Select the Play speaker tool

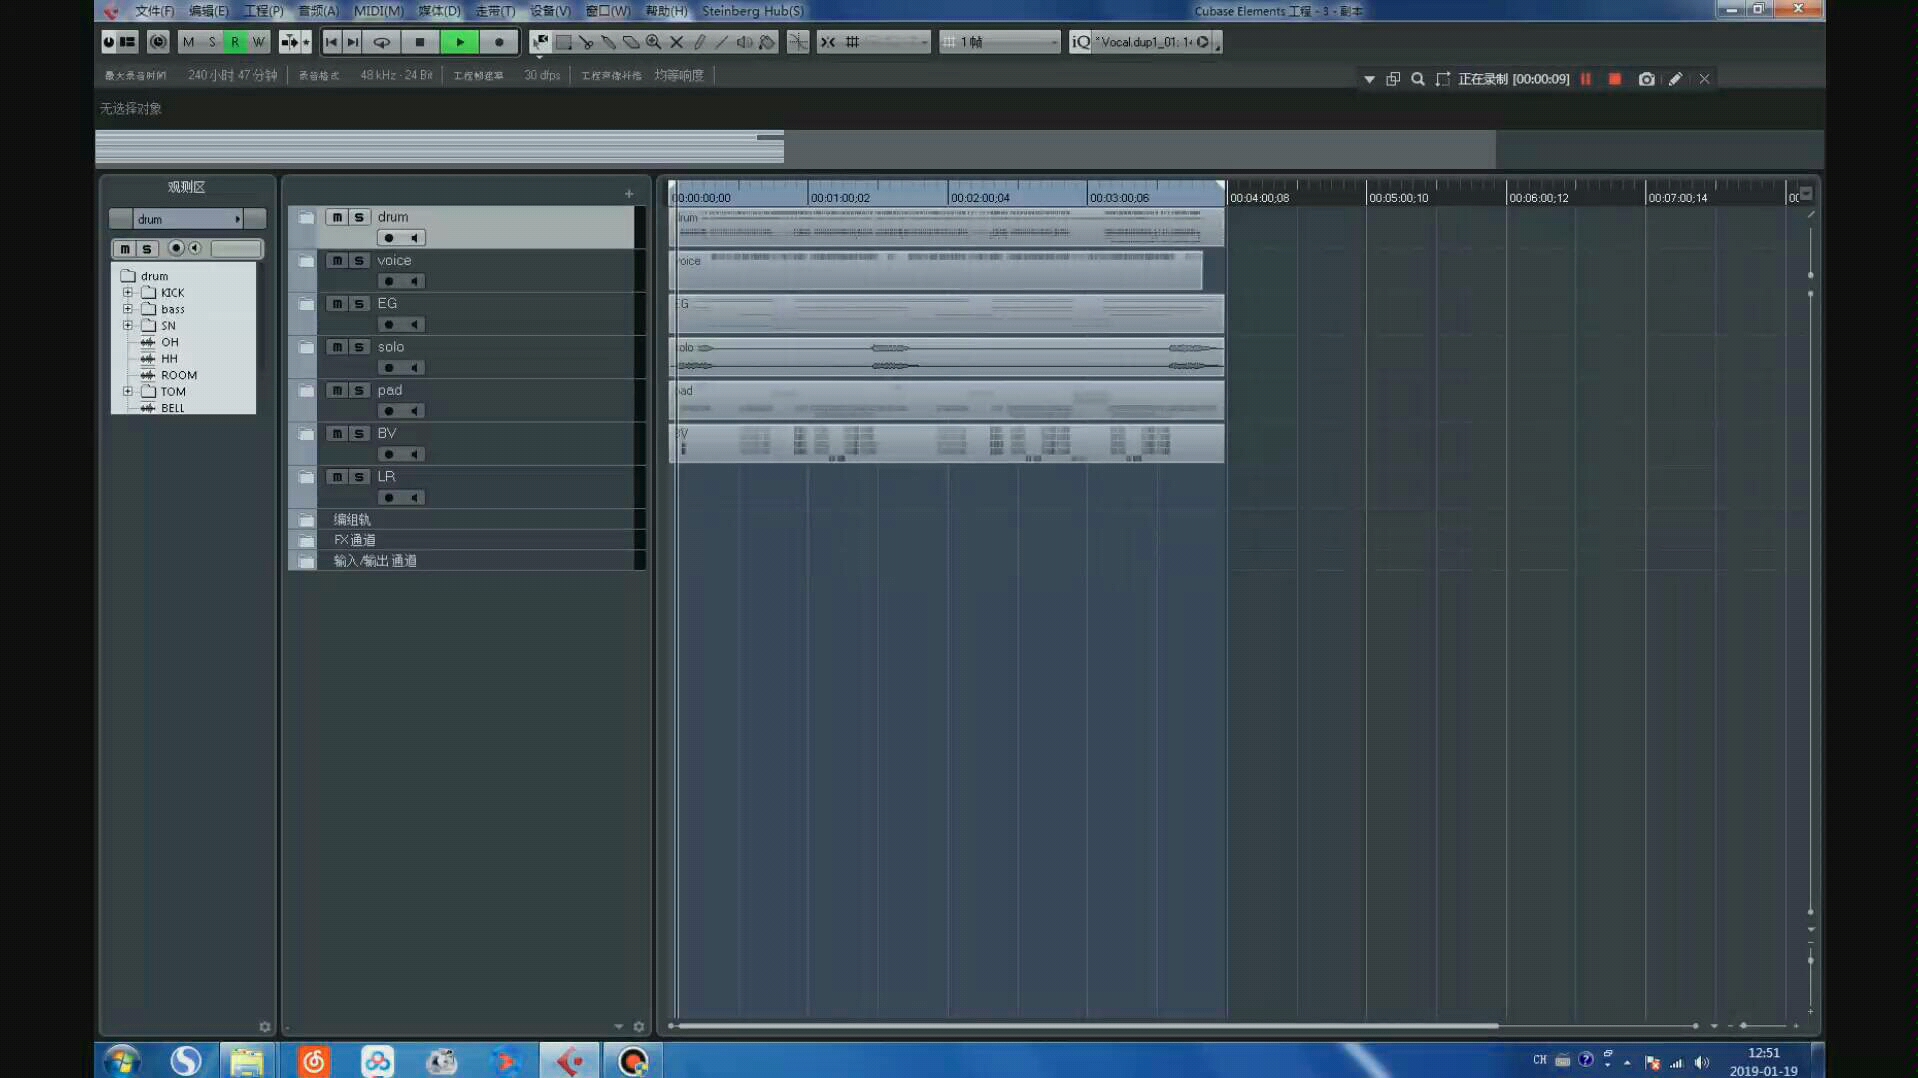(745, 42)
